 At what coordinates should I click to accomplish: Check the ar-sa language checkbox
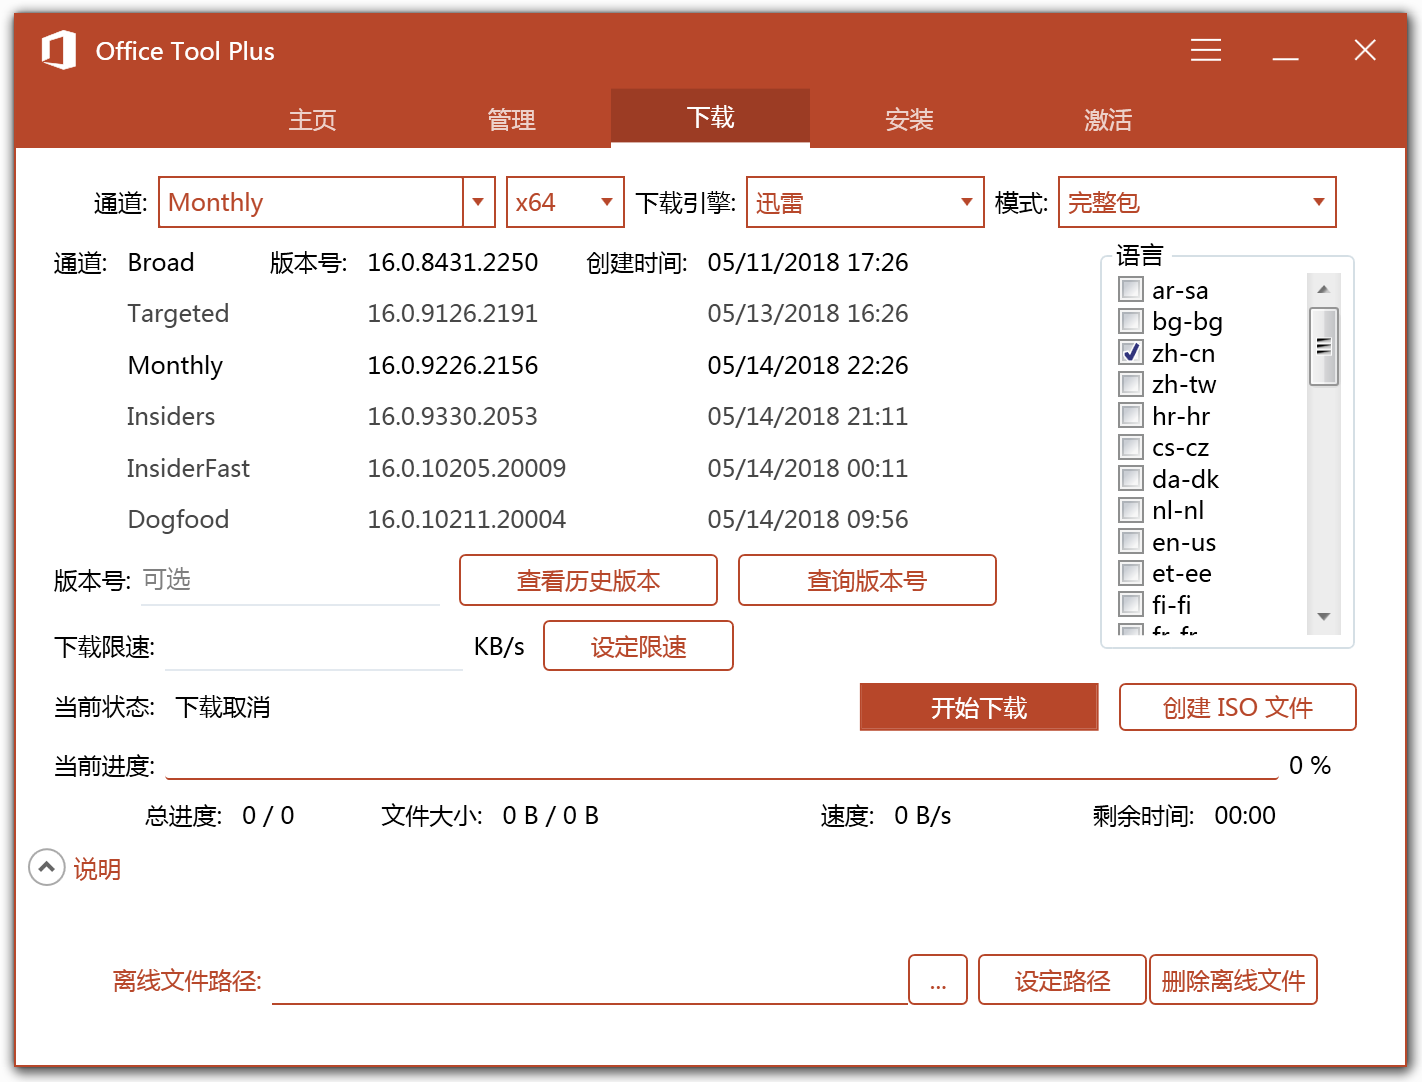(1131, 290)
